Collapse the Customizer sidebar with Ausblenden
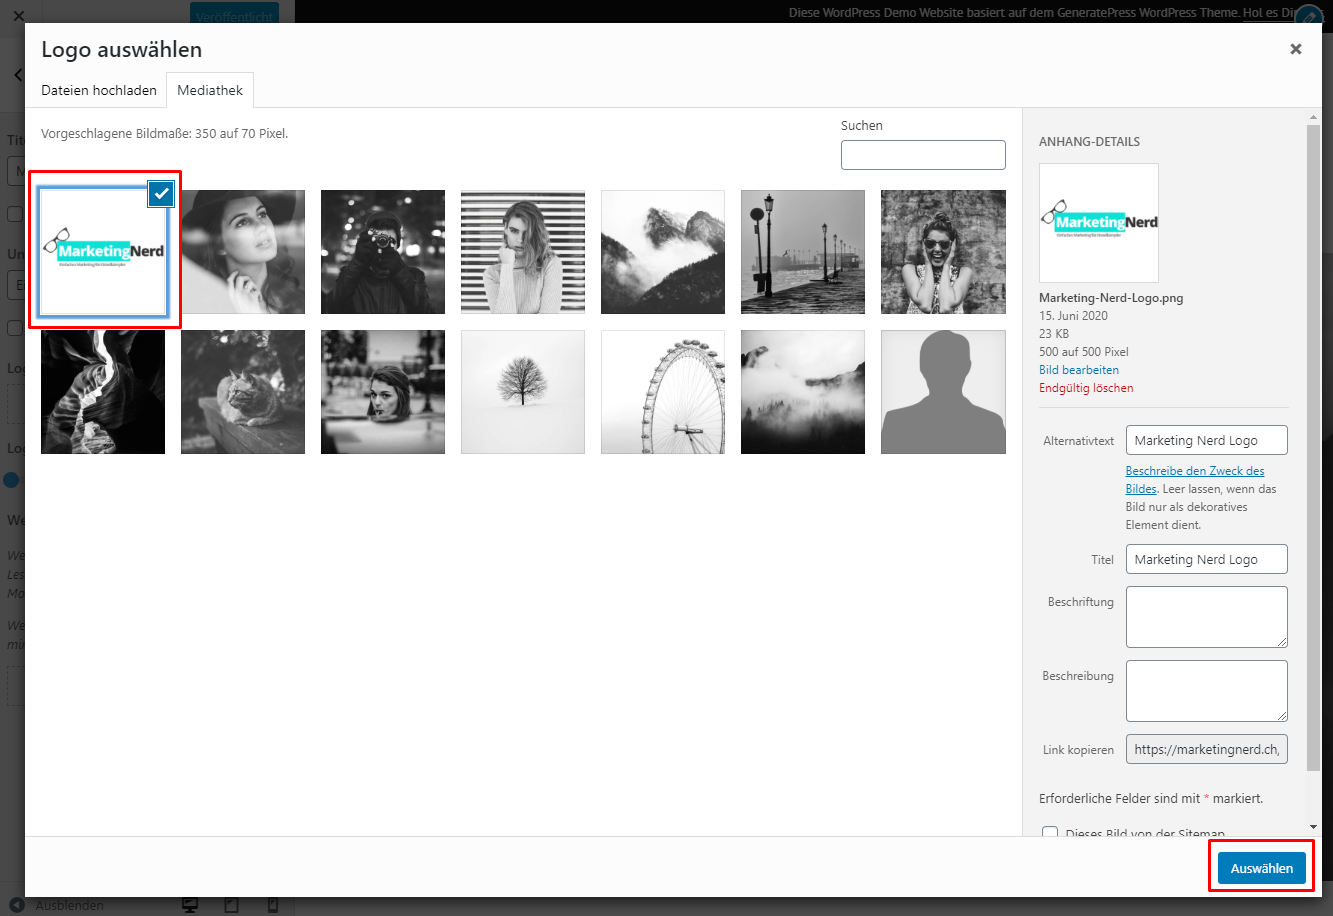Viewport: 1333px width, 916px height. tap(58, 905)
